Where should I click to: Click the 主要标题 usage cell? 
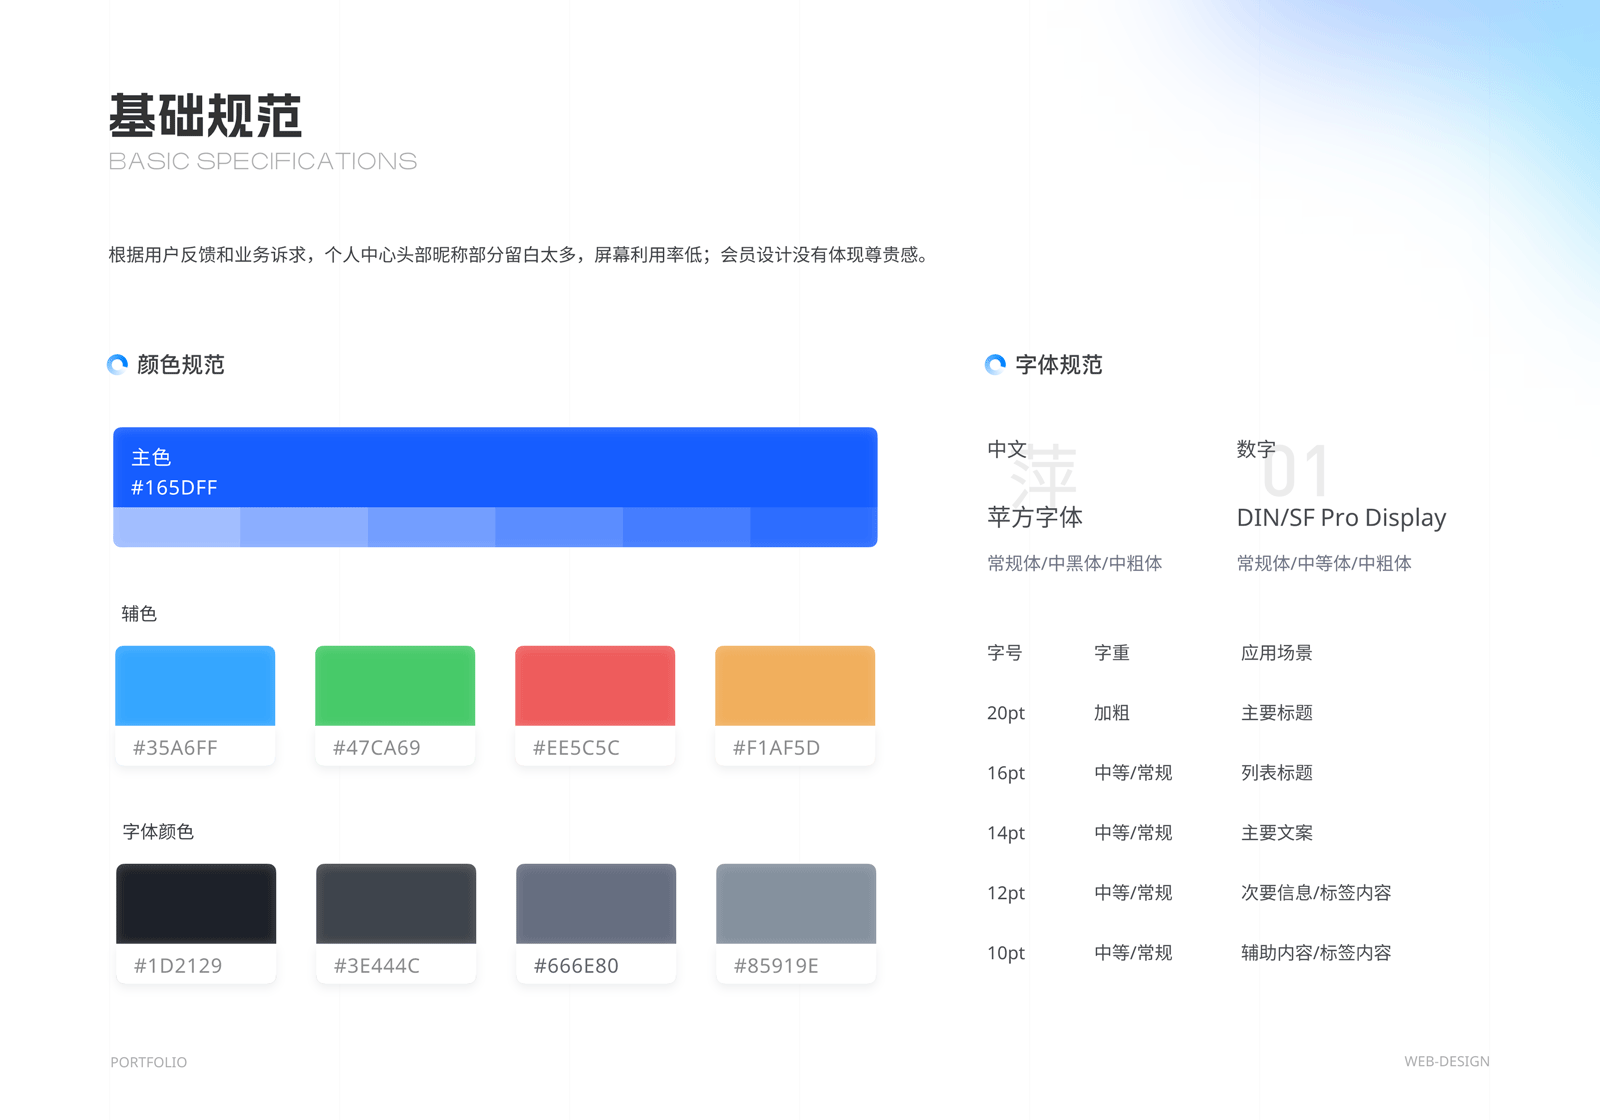(x=1277, y=713)
